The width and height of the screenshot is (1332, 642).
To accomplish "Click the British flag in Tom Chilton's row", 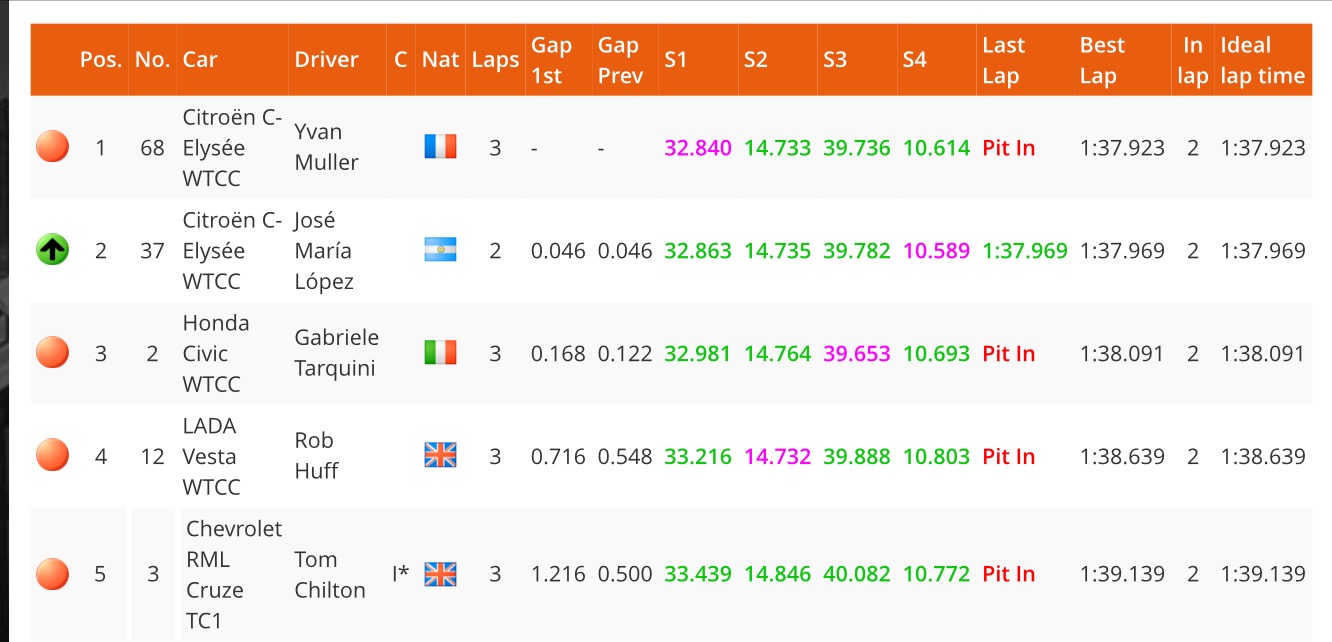I will point(440,574).
